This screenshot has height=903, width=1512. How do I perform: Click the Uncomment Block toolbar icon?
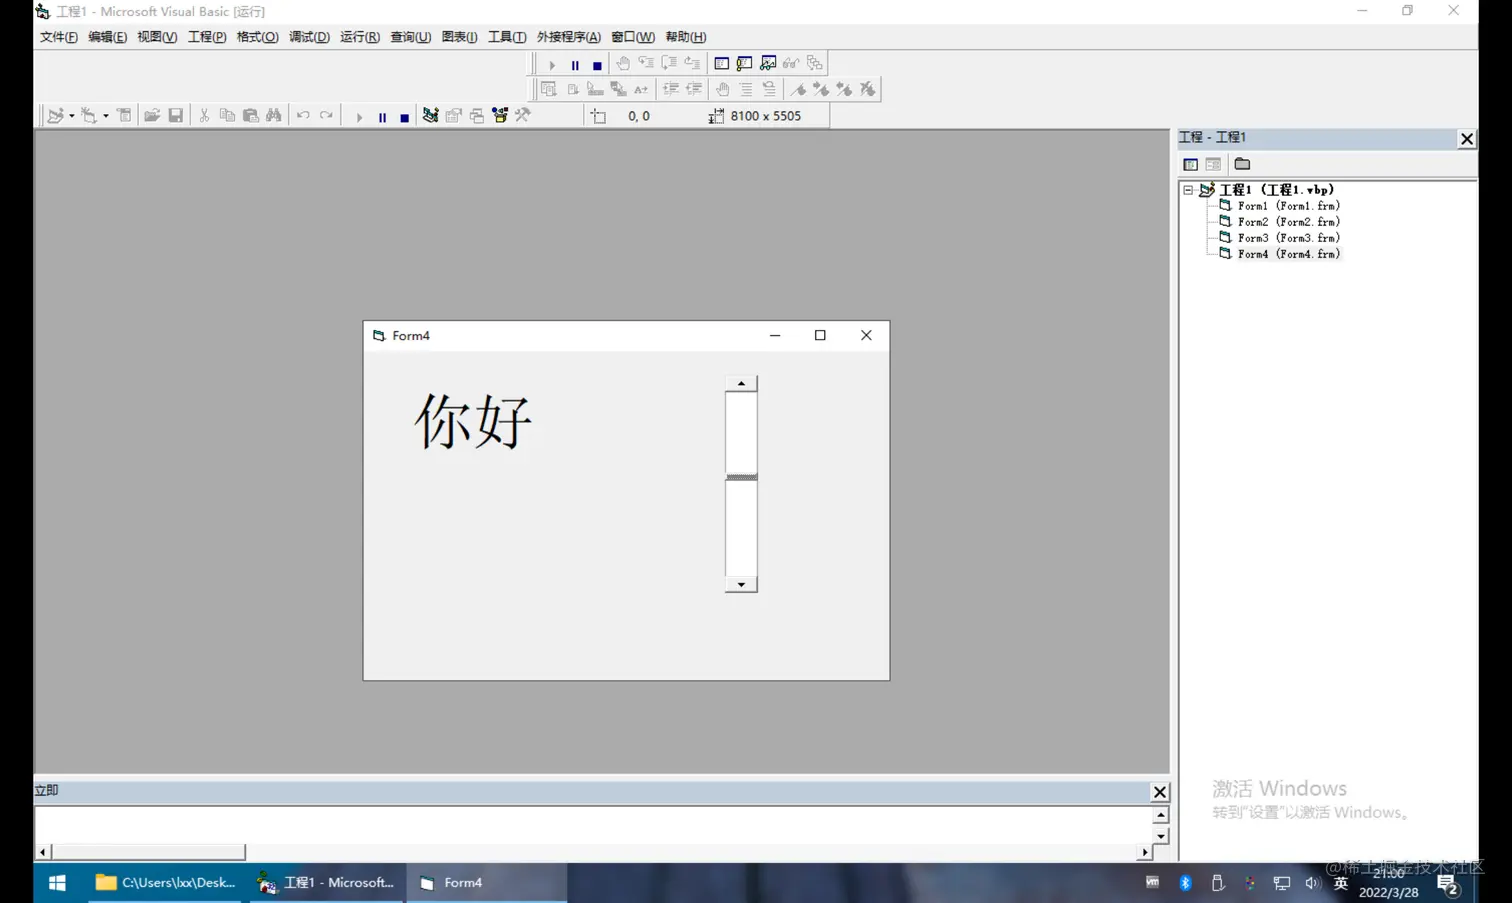pyautogui.click(x=769, y=89)
